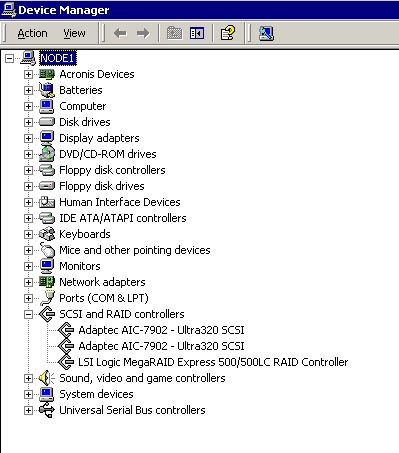Select the NODE1 tree label

pos(58,58)
